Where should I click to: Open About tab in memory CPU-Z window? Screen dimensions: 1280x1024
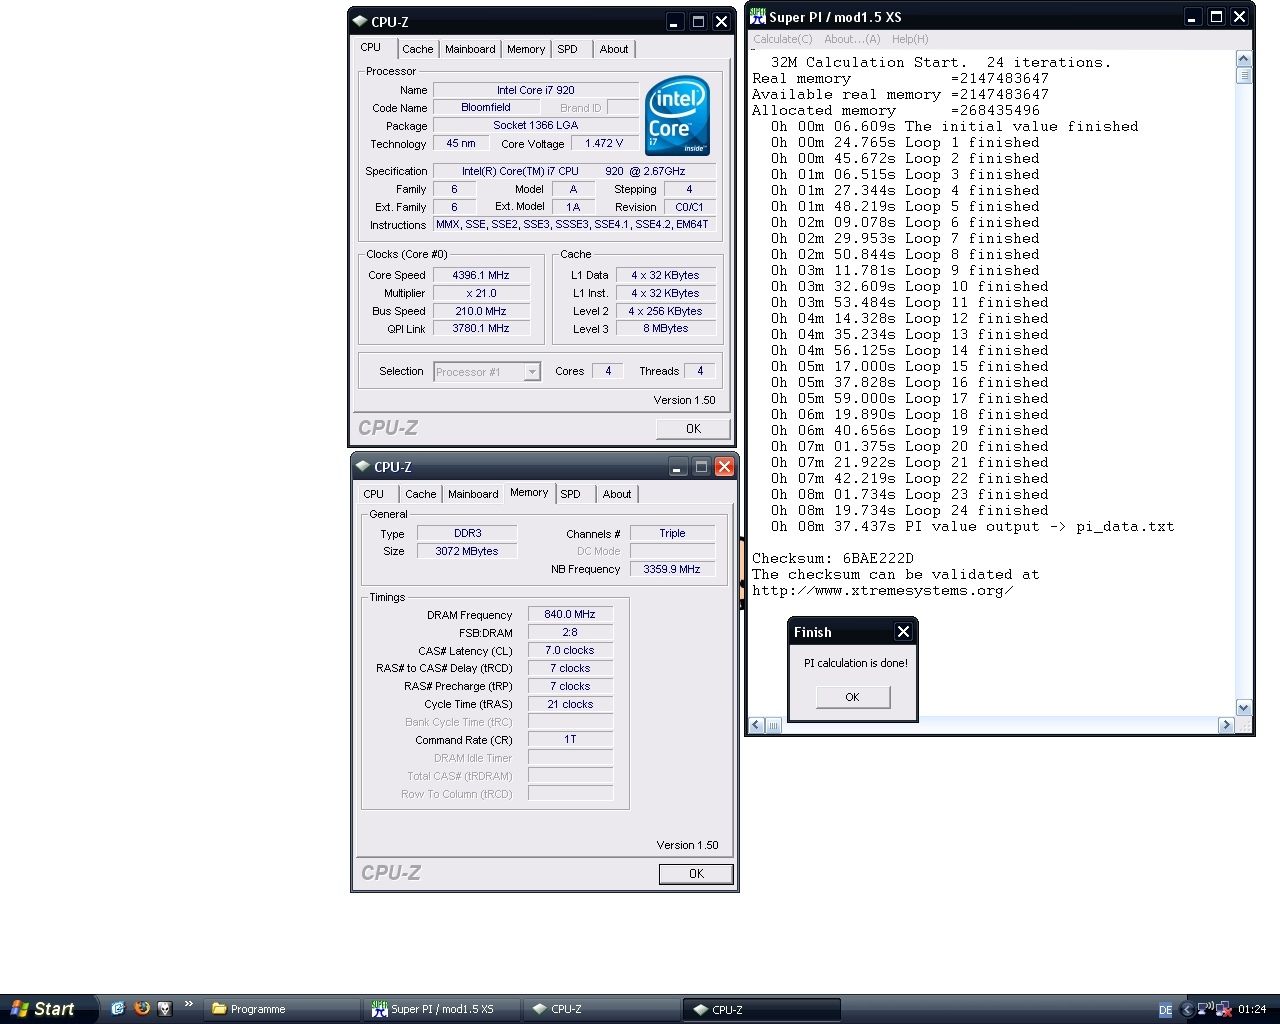(x=617, y=494)
